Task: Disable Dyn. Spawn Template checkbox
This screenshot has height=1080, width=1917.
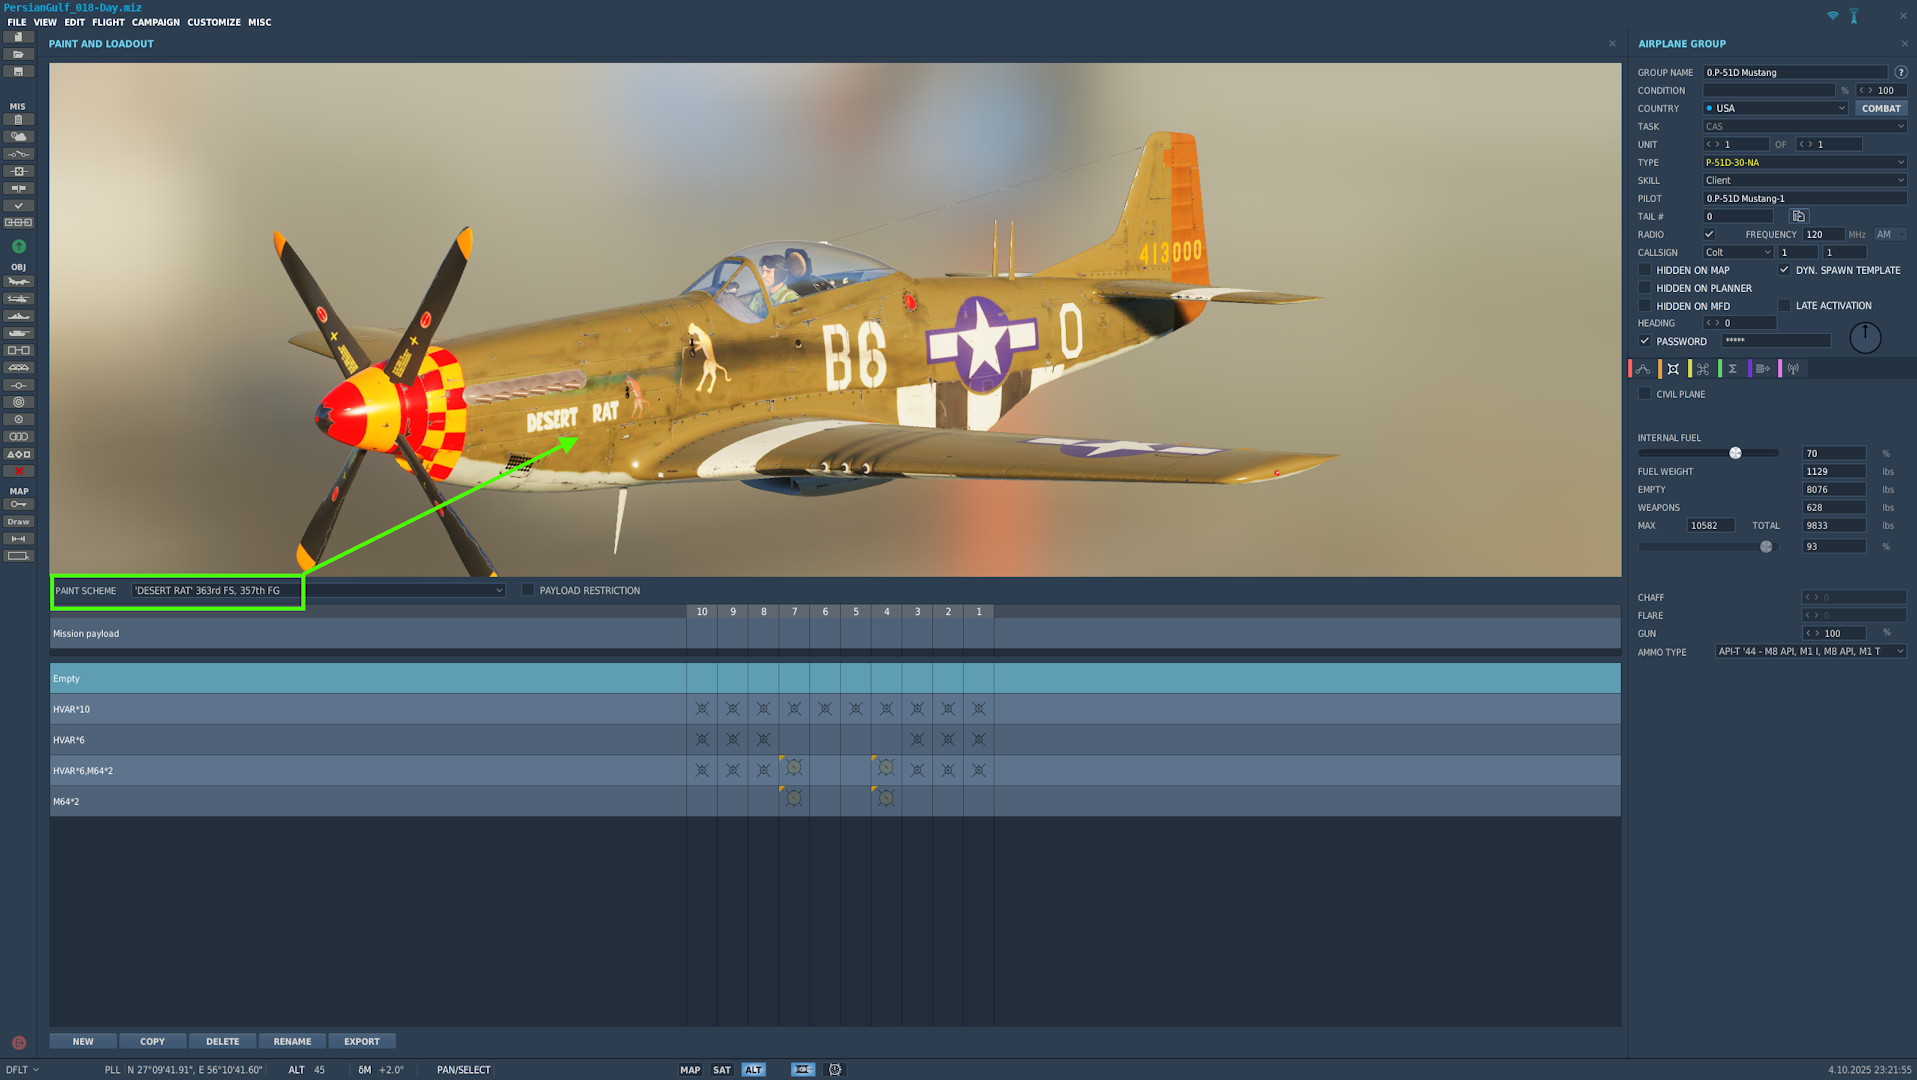Action: pos(1784,270)
